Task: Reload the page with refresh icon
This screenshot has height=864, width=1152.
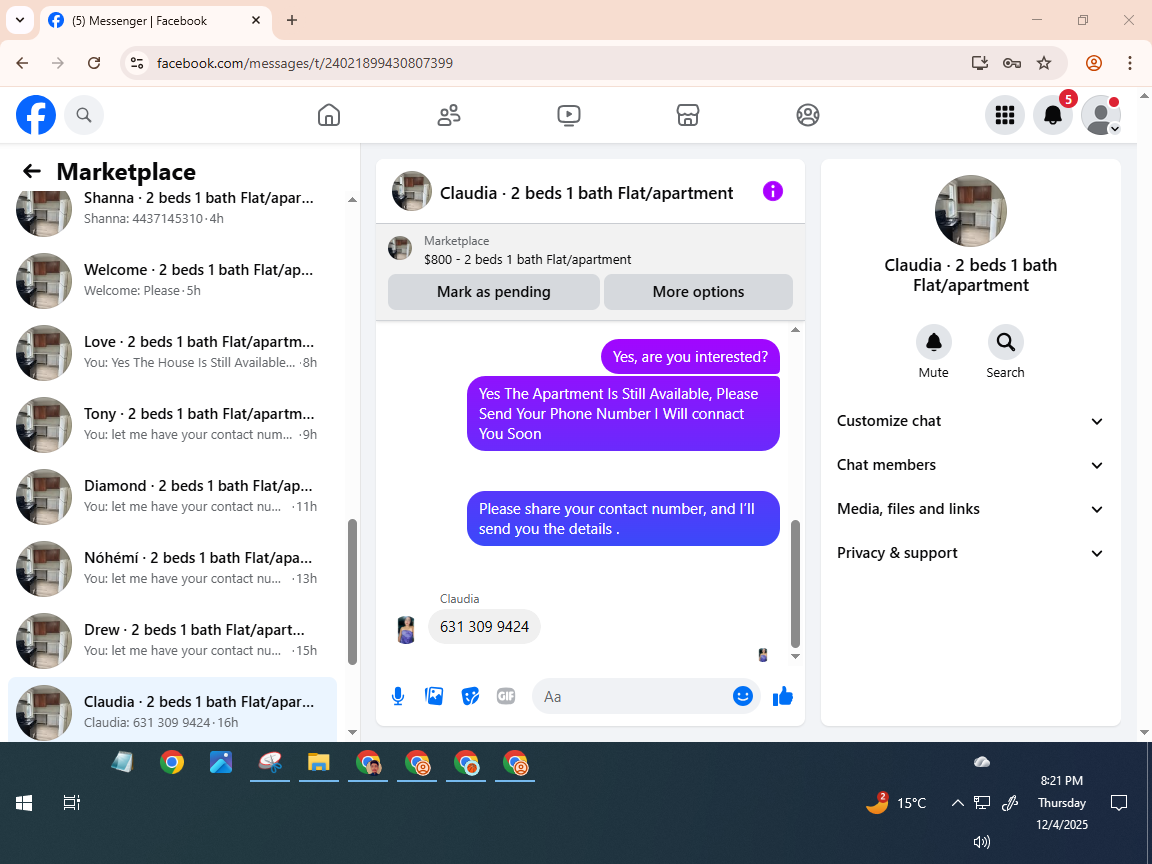Action: tap(94, 63)
